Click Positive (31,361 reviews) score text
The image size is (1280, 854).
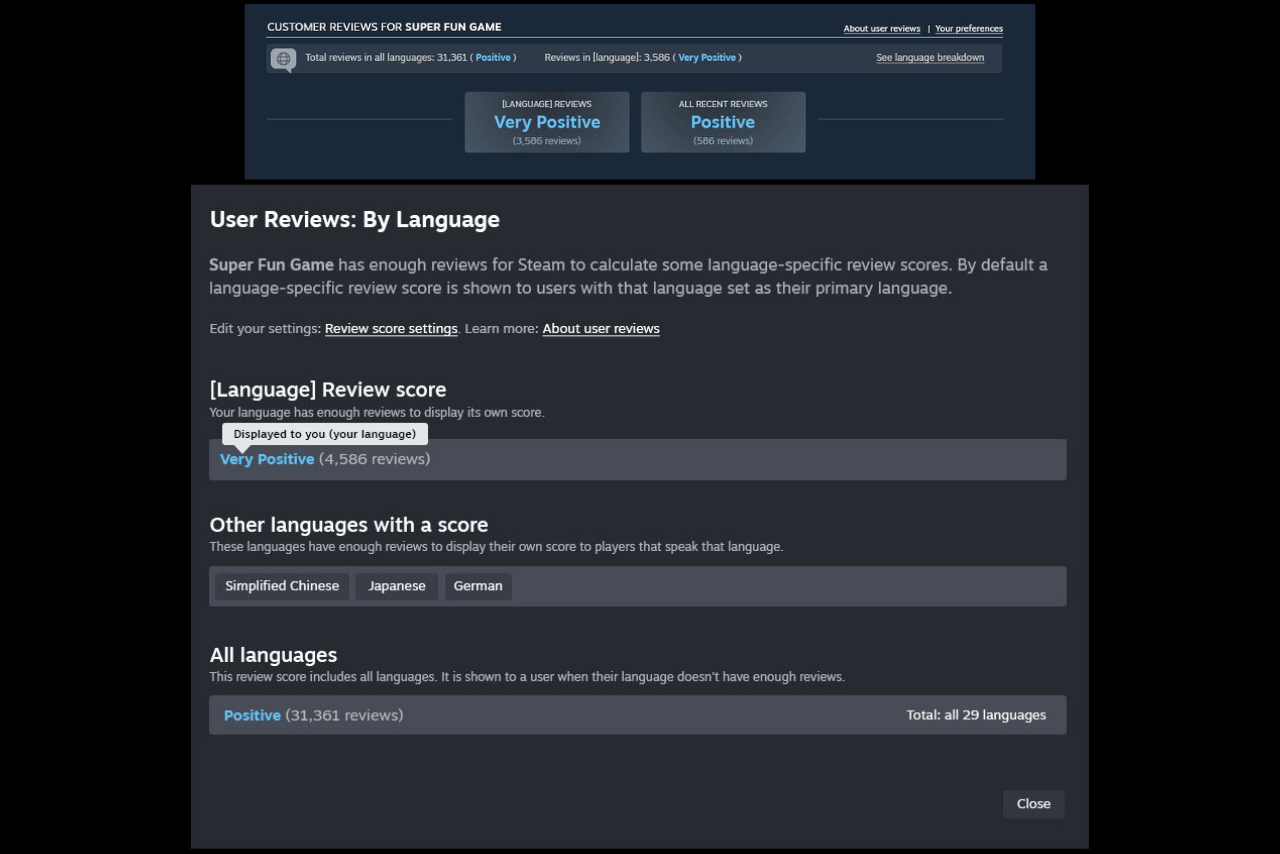click(x=313, y=715)
